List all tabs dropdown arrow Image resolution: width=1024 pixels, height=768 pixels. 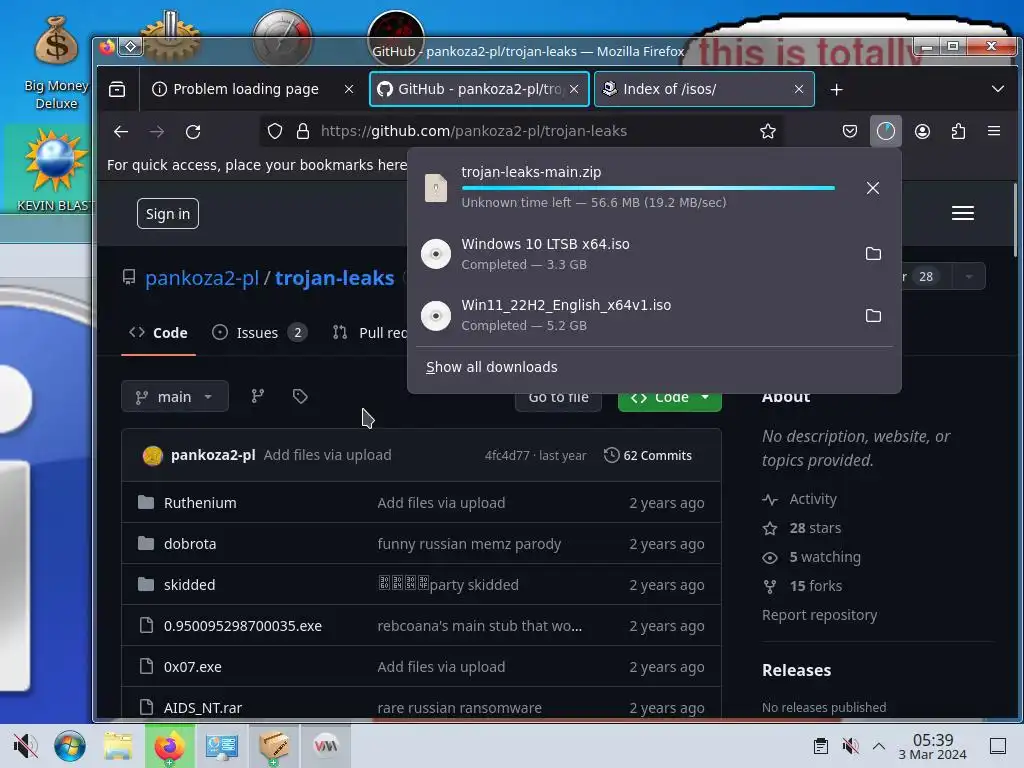coord(998,89)
